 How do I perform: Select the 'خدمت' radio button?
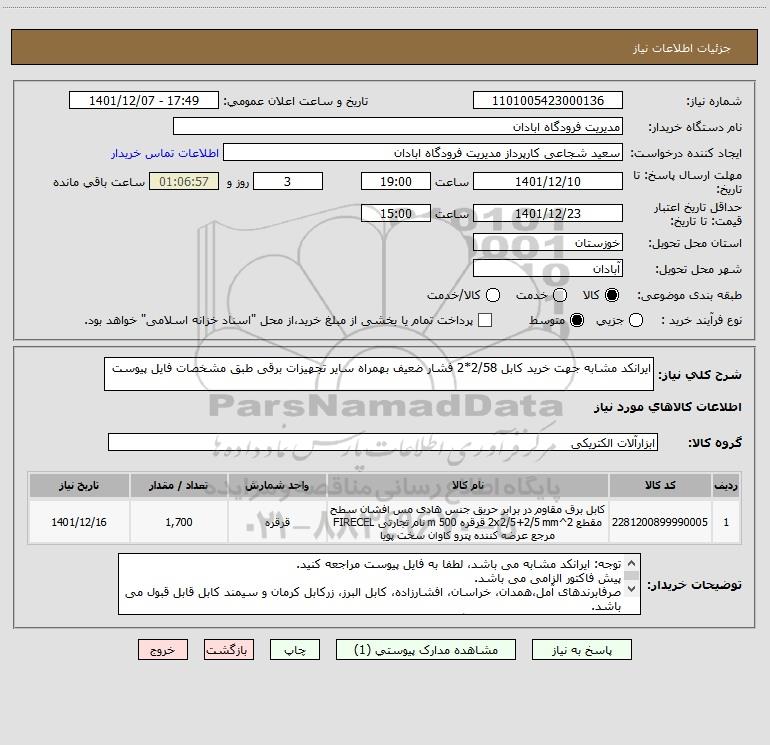tap(560, 295)
